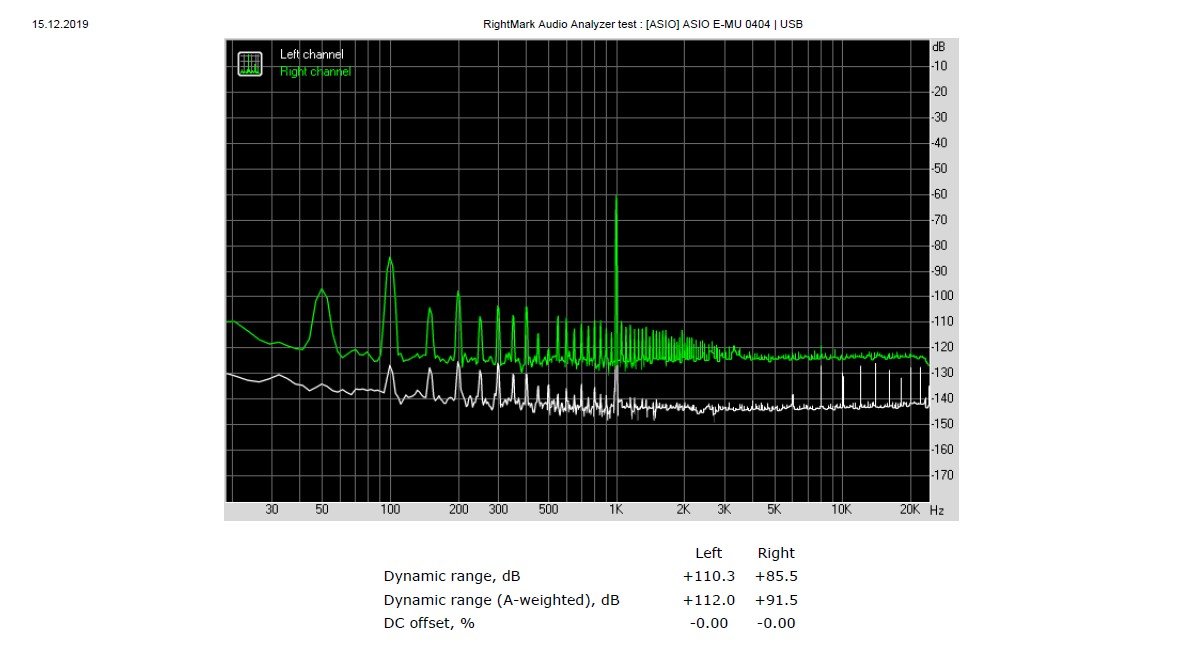Click the +112.0 A-weighted left value
The height and width of the screenshot is (669, 1189).
709,600
